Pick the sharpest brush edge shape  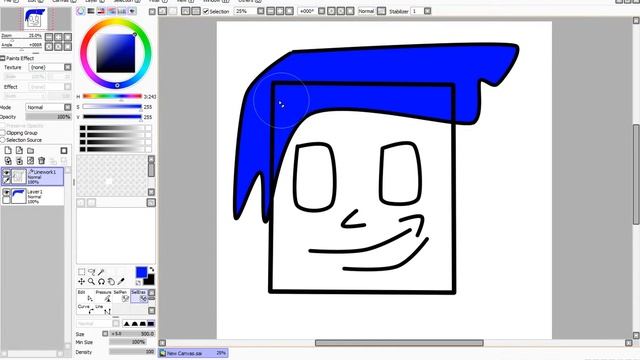[x=127, y=324]
